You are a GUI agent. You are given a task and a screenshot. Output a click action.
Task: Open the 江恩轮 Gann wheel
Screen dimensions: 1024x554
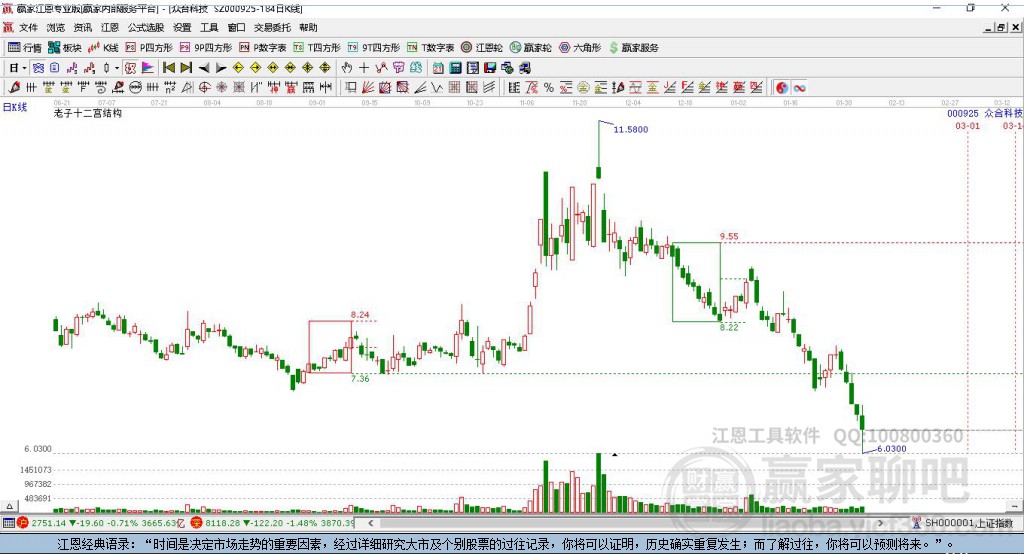coord(482,48)
